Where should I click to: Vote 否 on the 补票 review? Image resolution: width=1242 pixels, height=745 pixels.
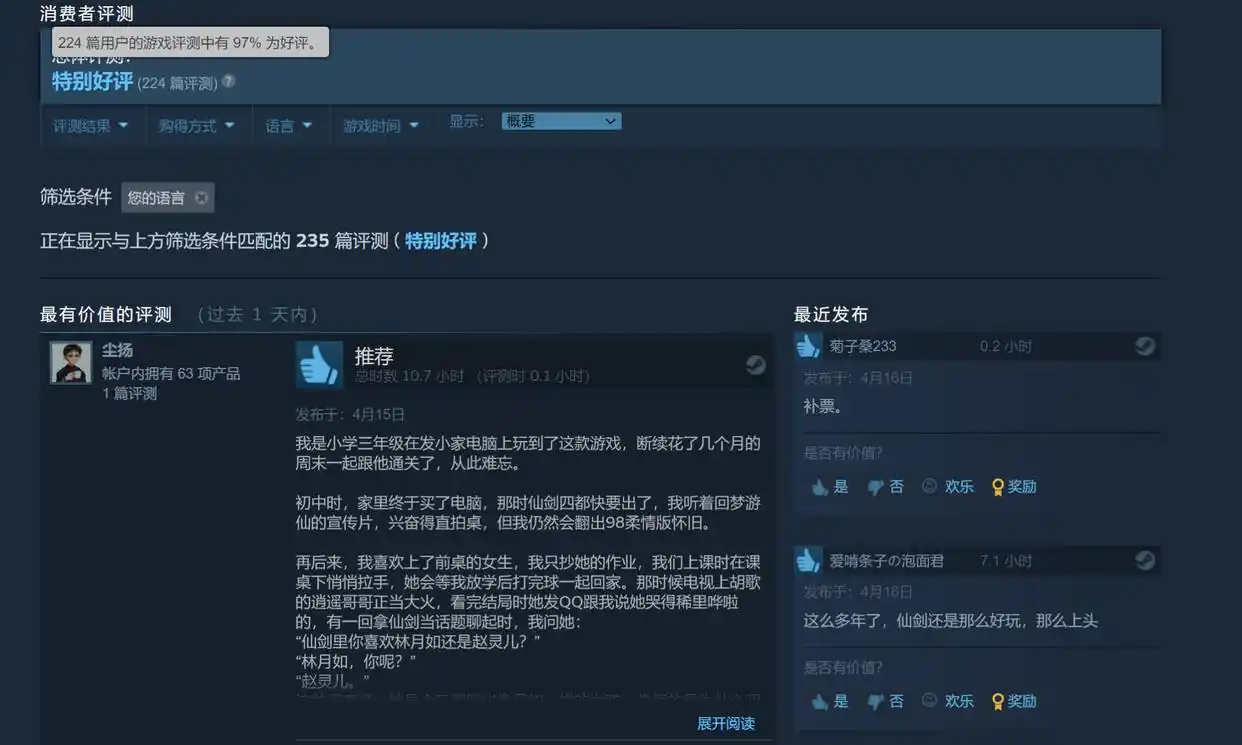coord(885,486)
